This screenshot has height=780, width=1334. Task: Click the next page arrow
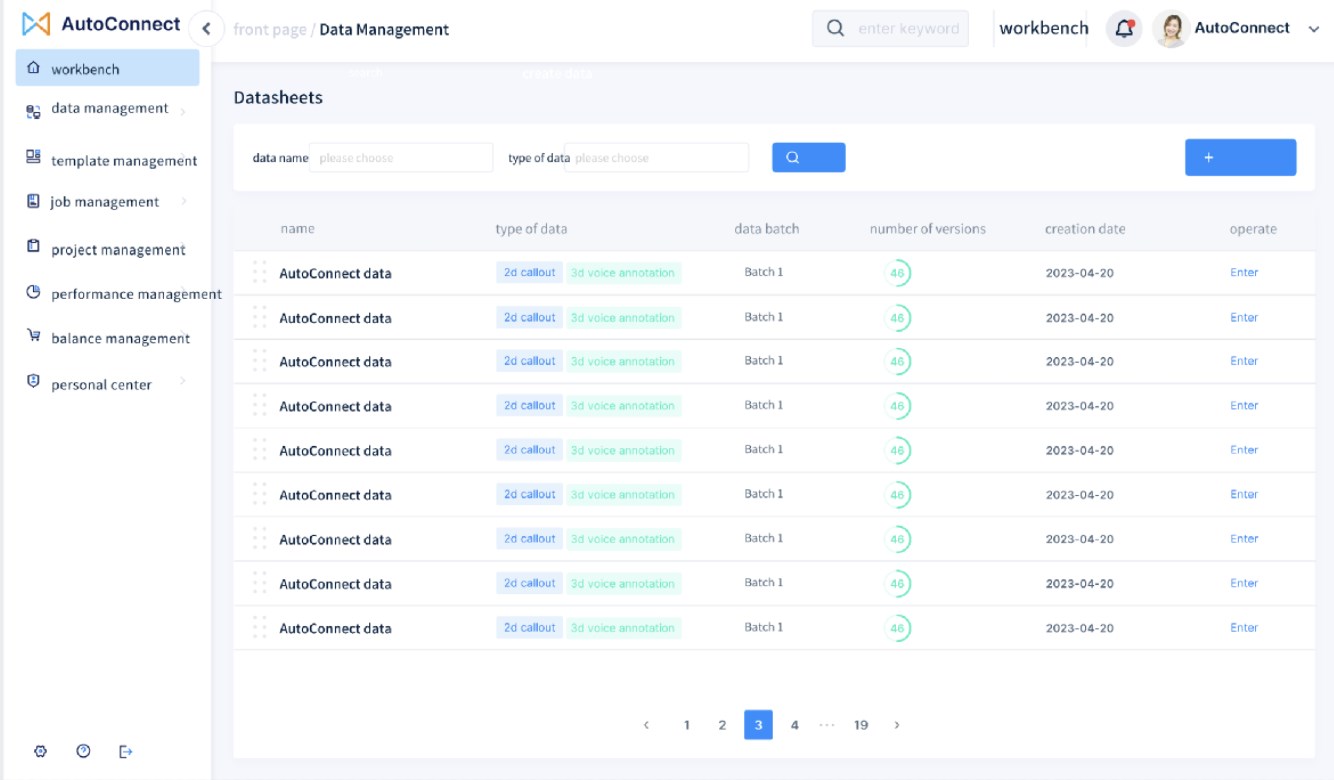[897, 725]
